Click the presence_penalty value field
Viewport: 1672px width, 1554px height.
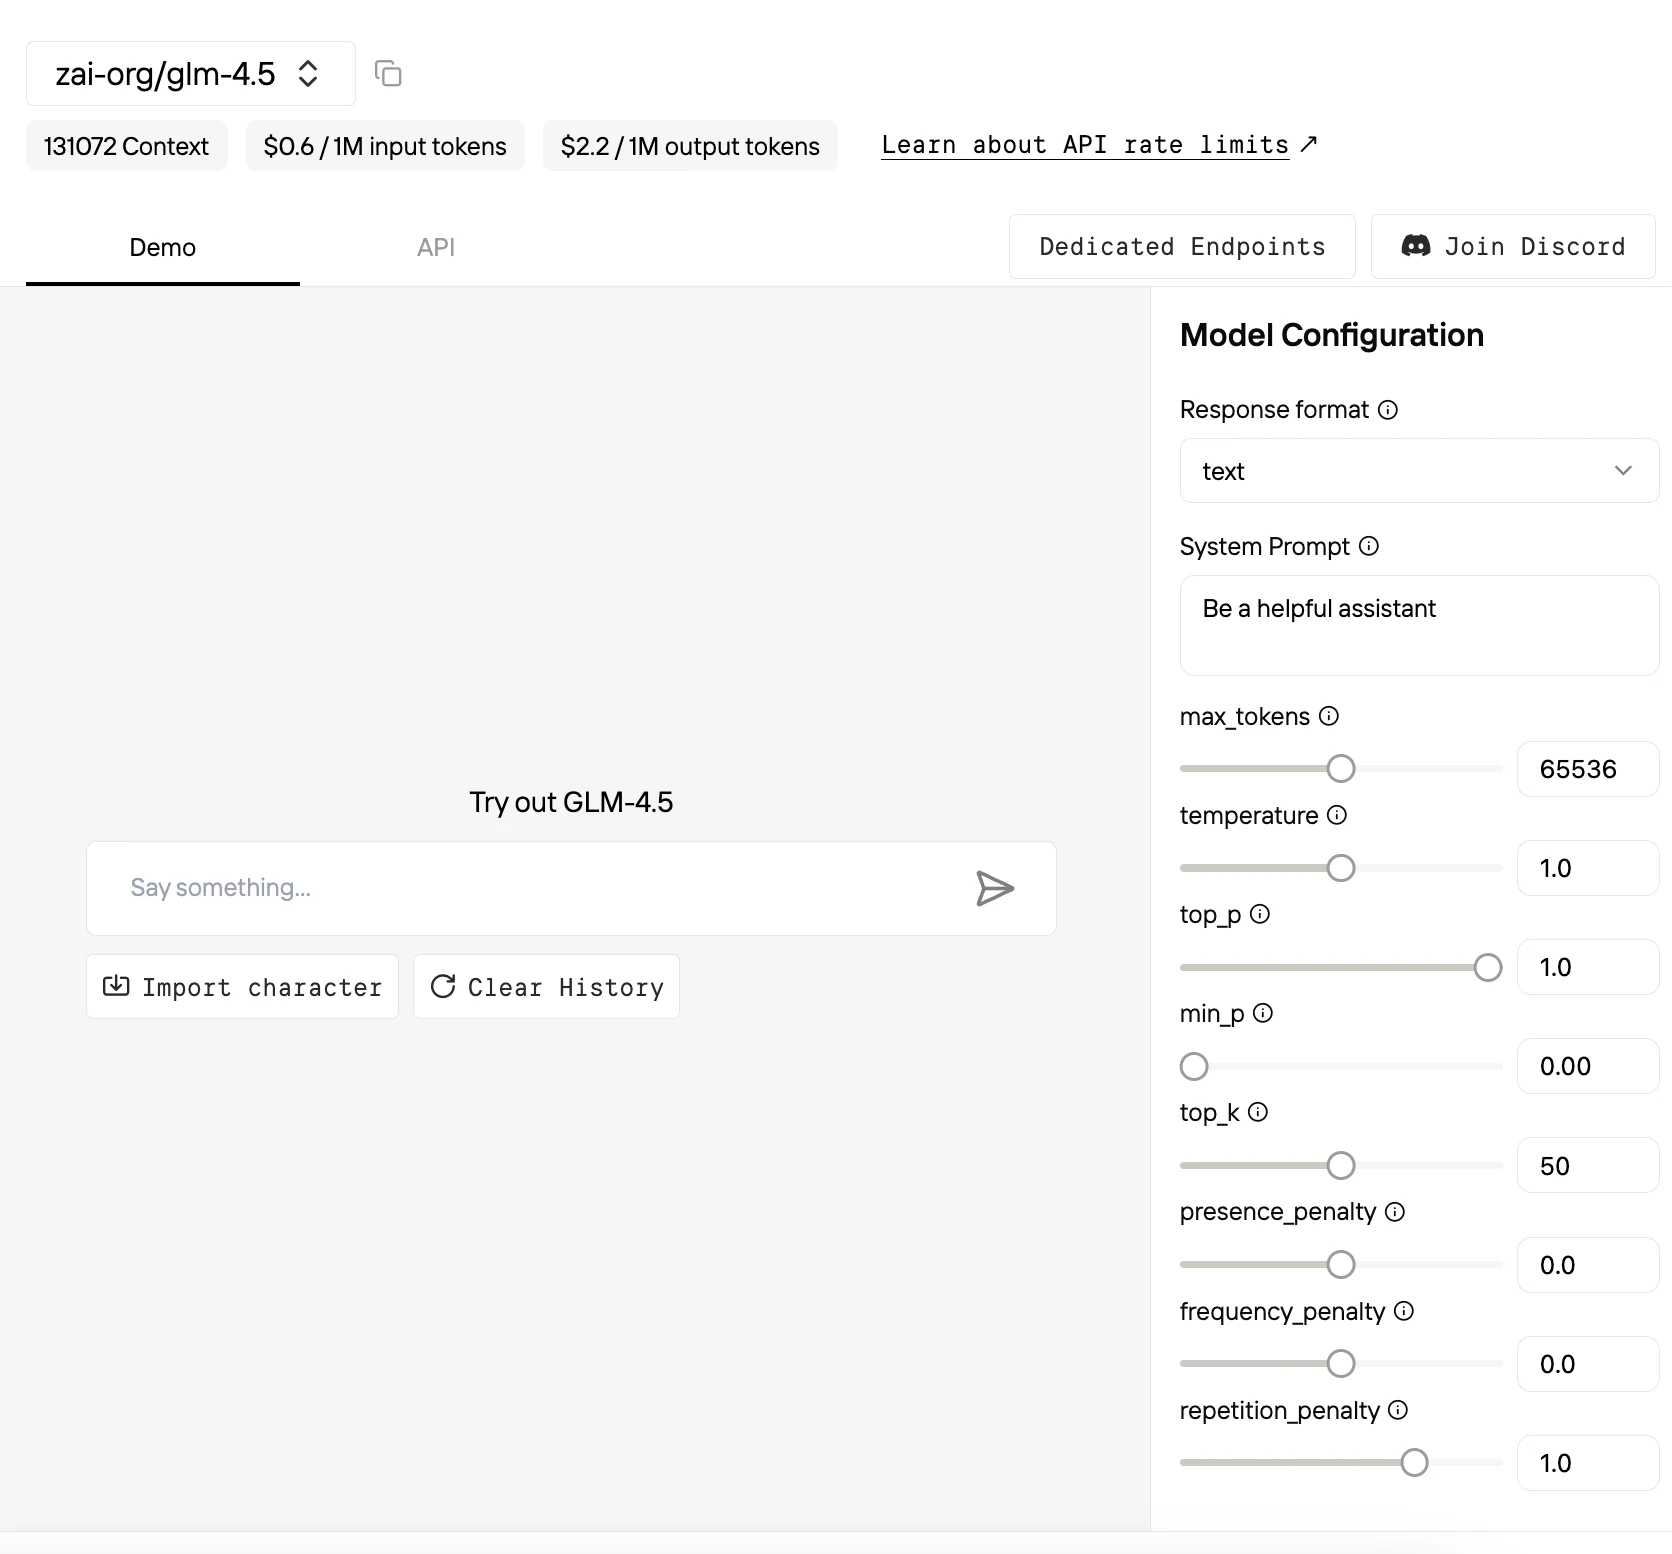coord(1588,1265)
